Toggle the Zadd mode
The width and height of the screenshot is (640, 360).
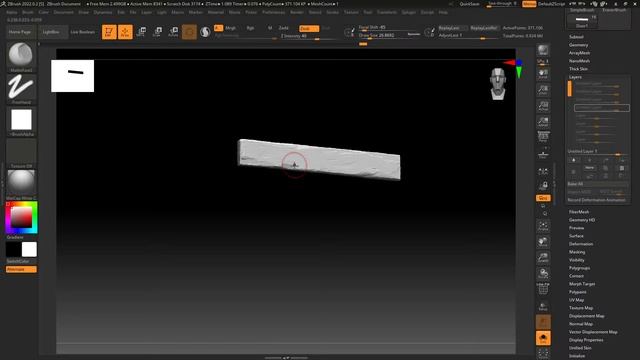point(283,28)
